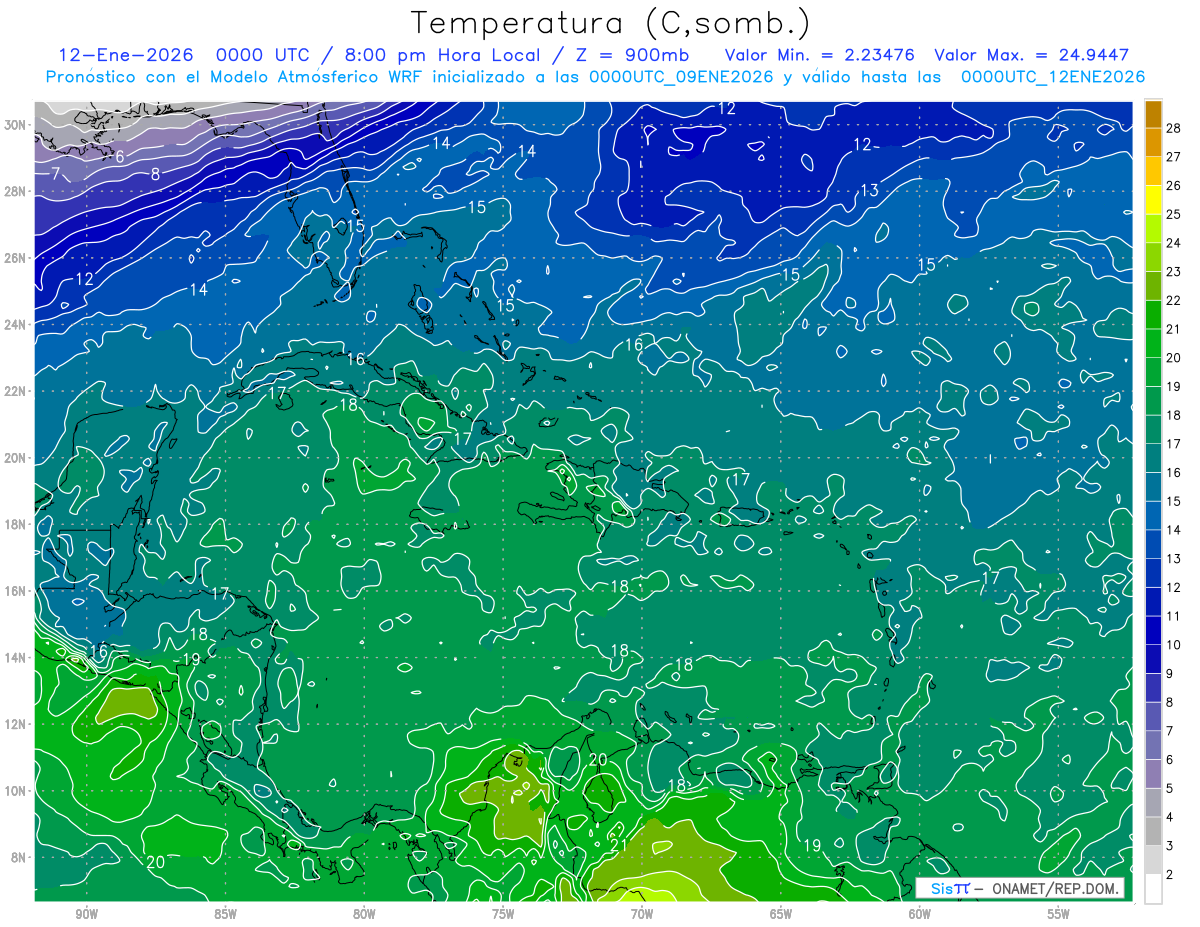The image size is (1200, 927).
Task: Click the color scale value 15
Action: (x=1173, y=501)
